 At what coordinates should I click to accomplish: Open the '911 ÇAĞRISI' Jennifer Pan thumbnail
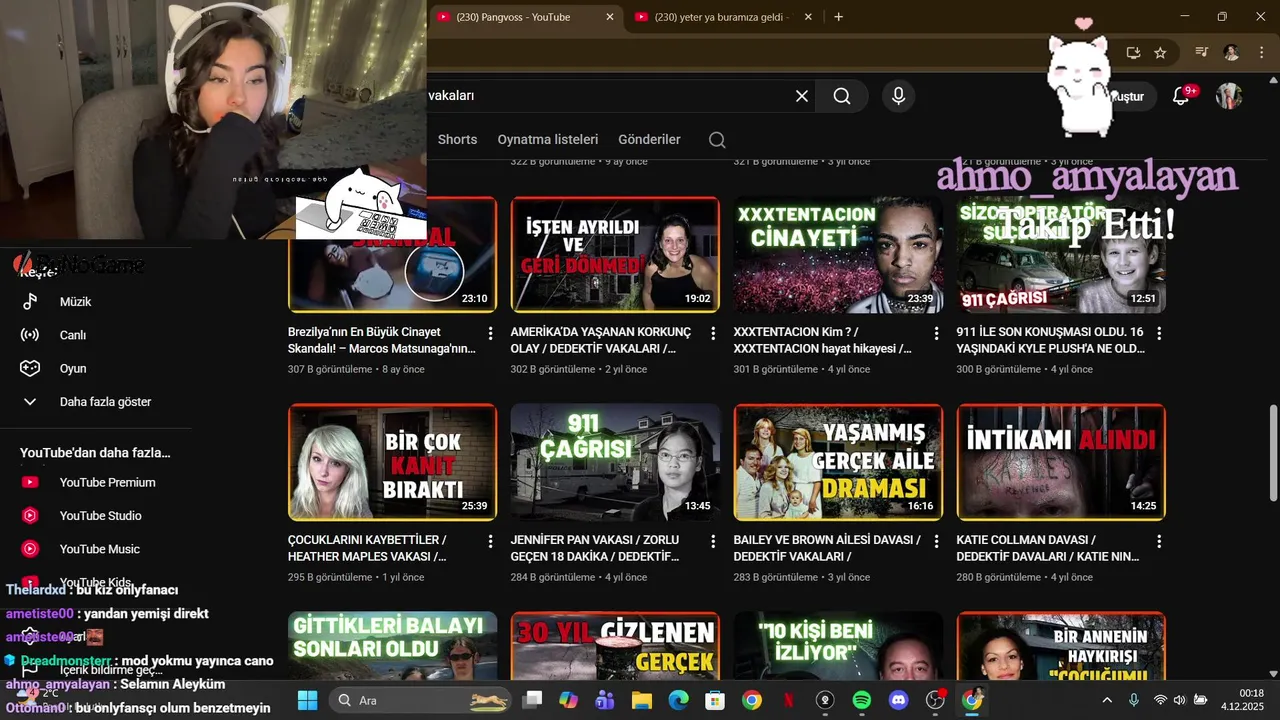pos(615,462)
